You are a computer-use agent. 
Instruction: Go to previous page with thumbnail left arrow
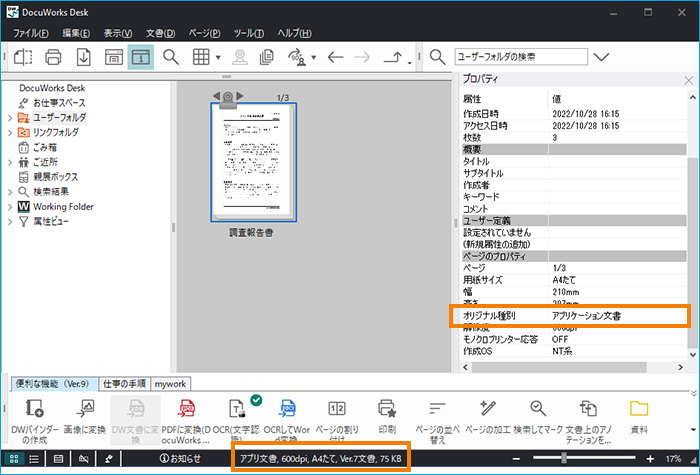pos(216,96)
